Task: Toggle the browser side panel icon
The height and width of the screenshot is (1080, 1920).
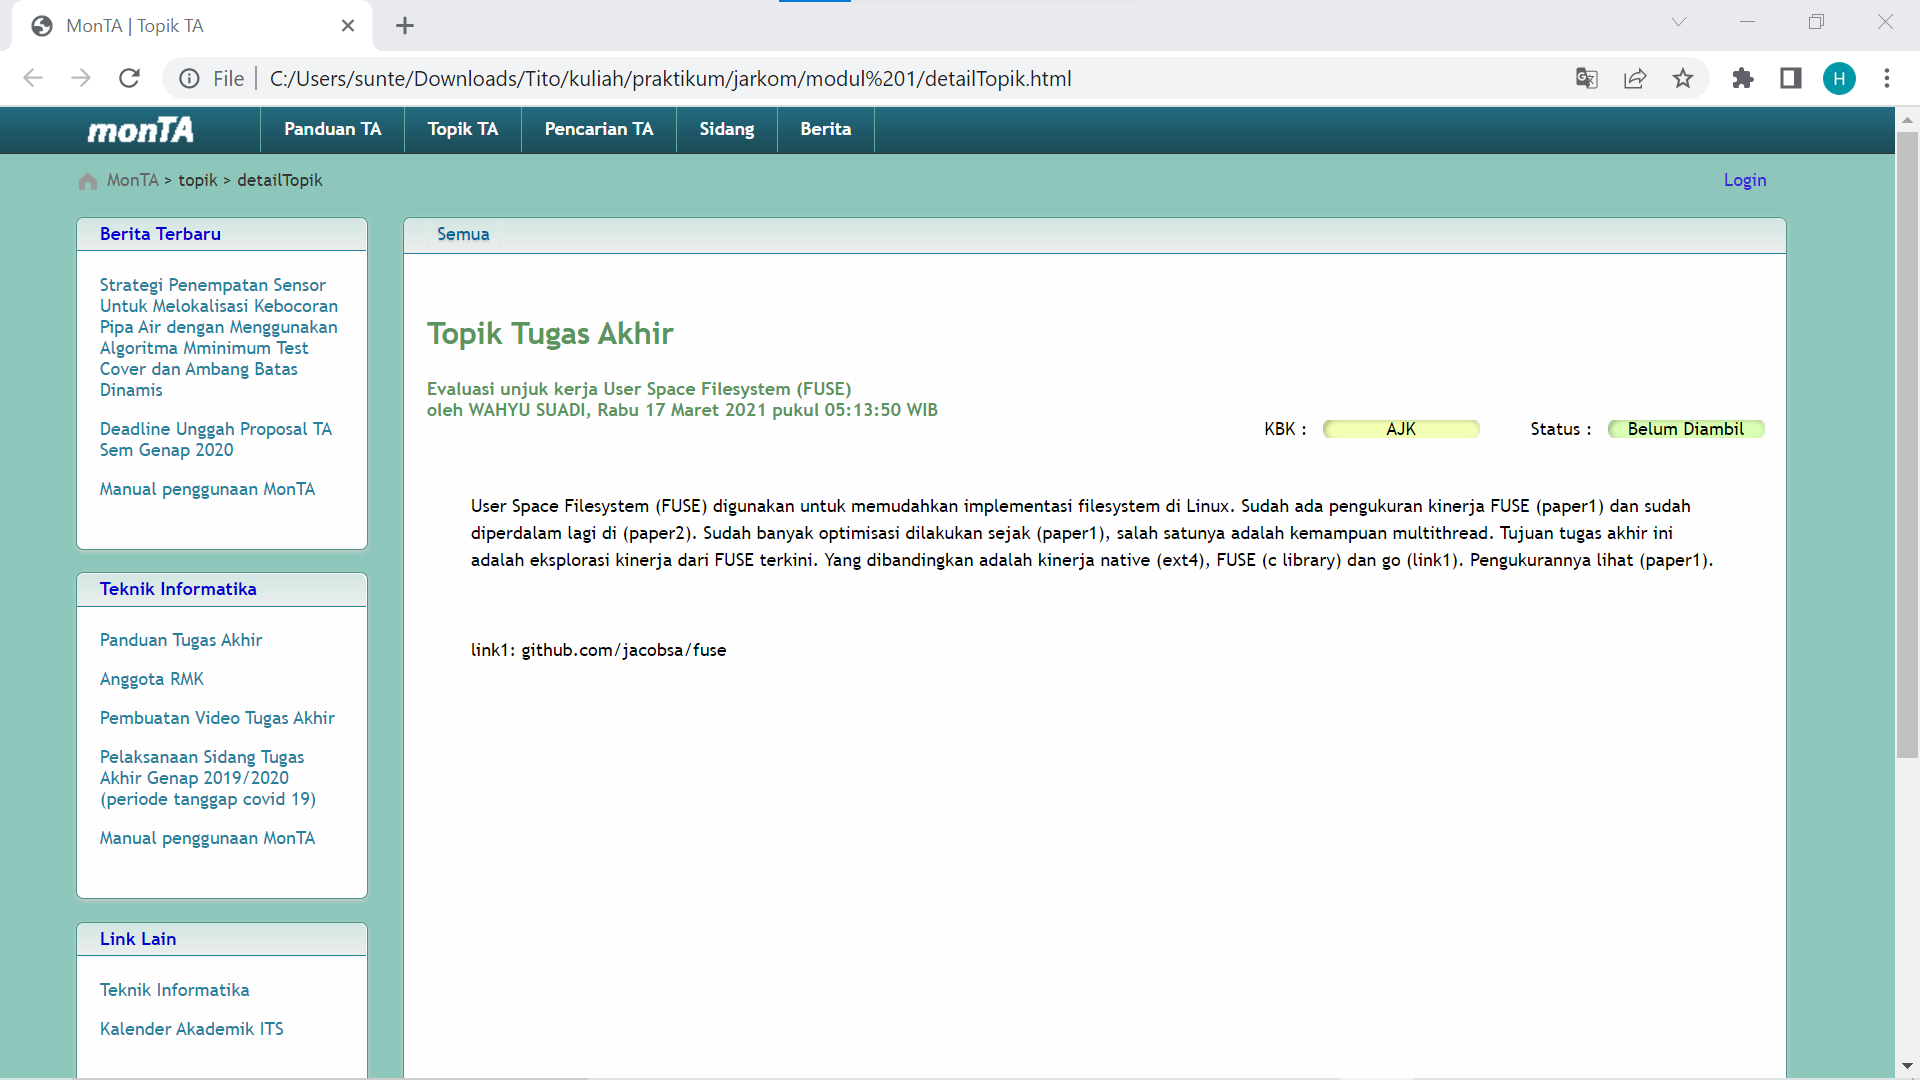Action: (x=1791, y=78)
